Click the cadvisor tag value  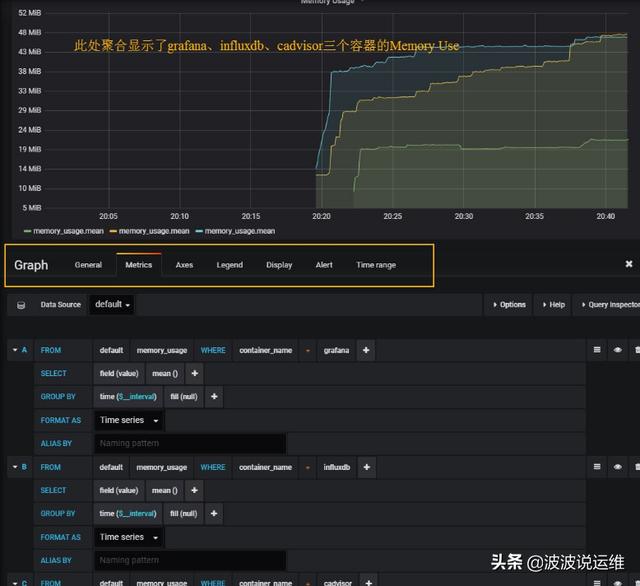click(338, 582)
